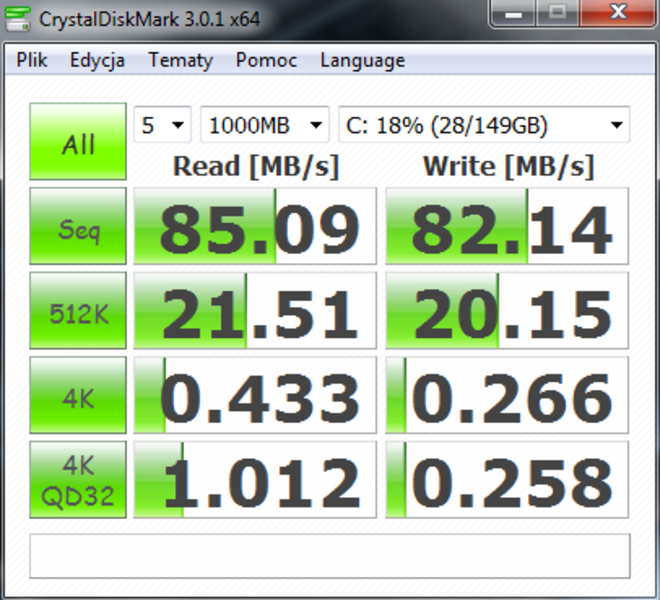Open the Tematy menu
The width and height of the screenshot is (660, 600).
pos(180,60)
